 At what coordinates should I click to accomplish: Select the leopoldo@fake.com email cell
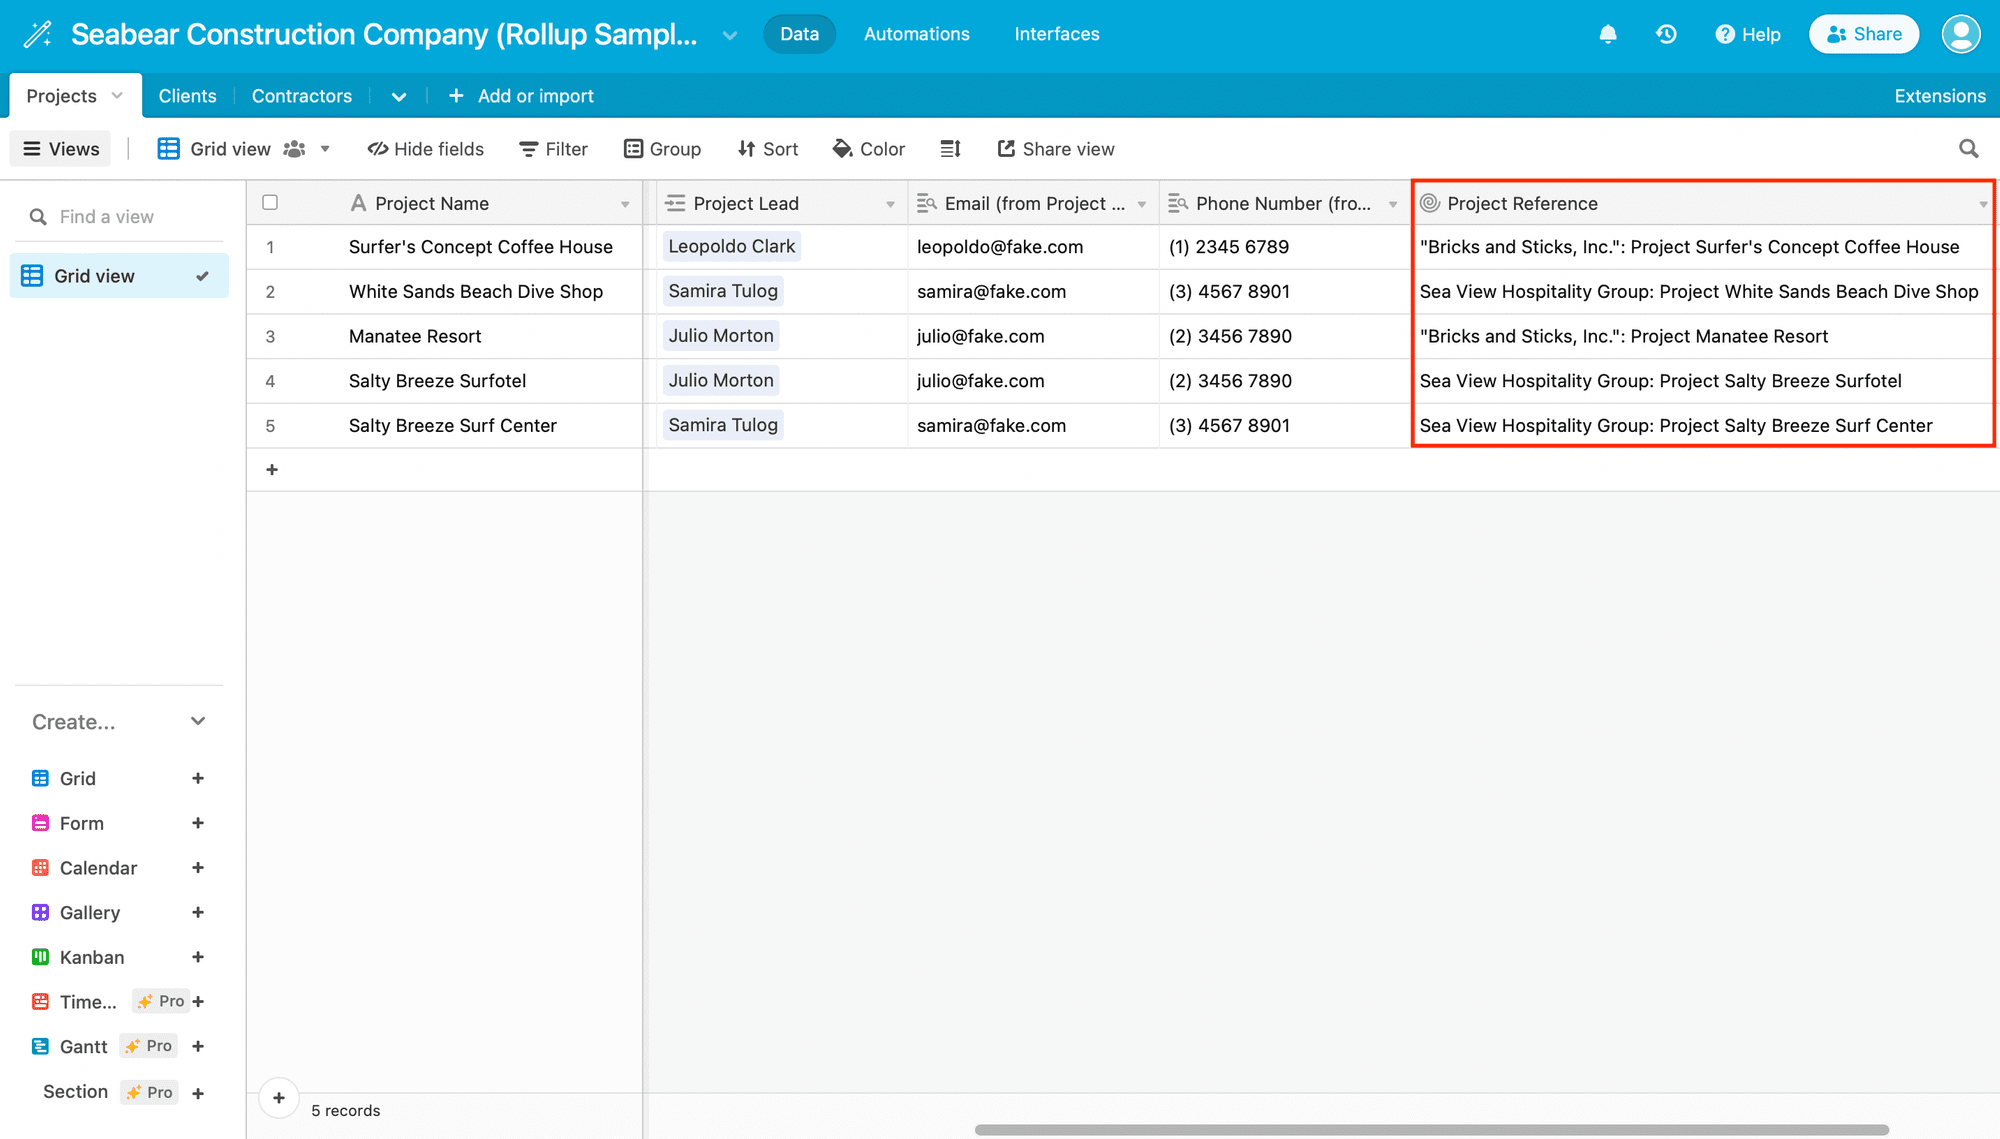point(1033,247)
